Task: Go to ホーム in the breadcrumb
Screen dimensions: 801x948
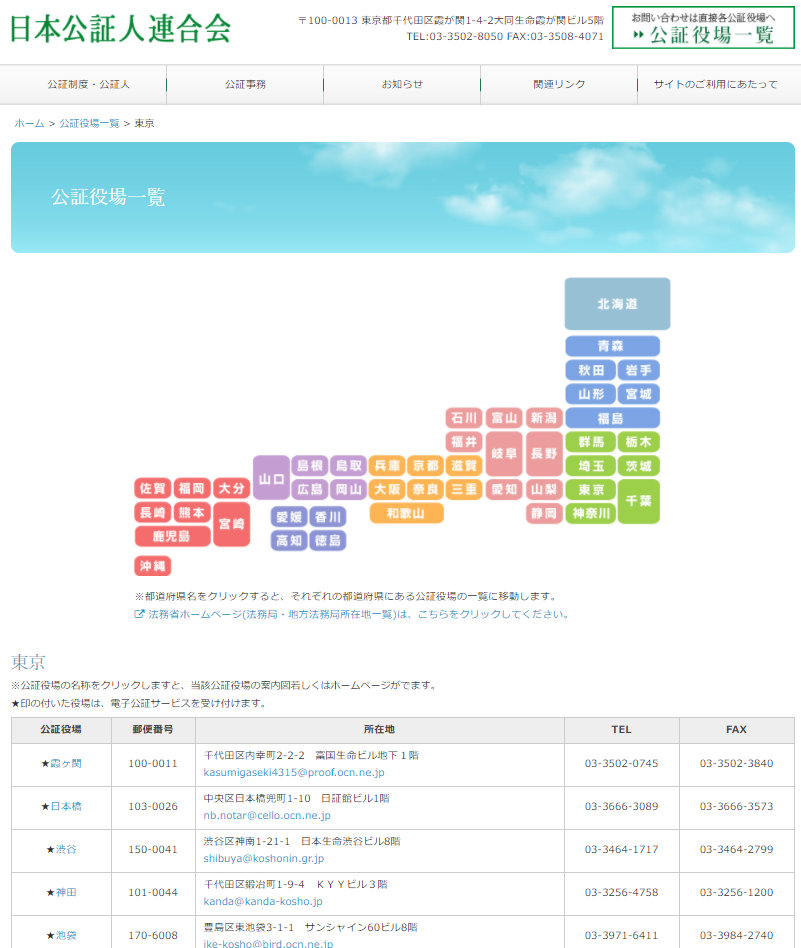Action: click(30, 123)
